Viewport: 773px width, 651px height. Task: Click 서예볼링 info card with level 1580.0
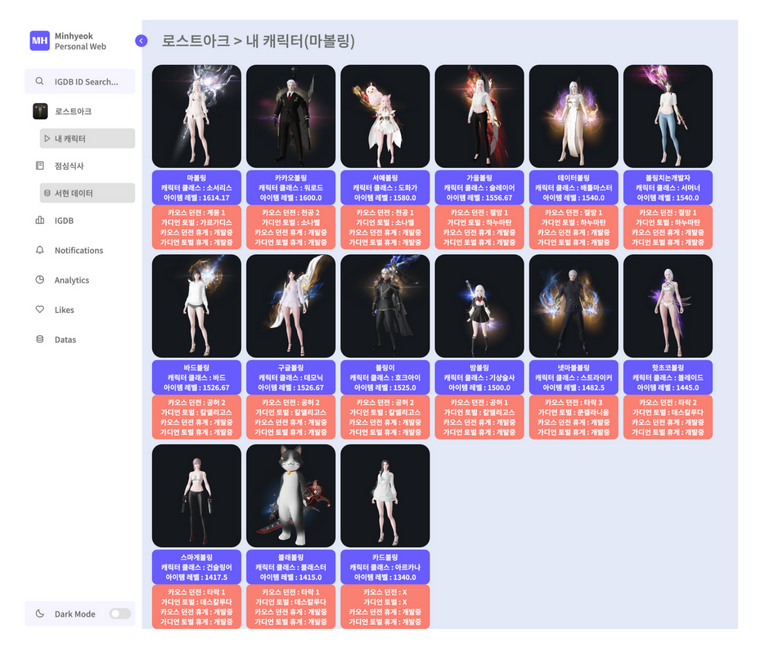(385, 187)
